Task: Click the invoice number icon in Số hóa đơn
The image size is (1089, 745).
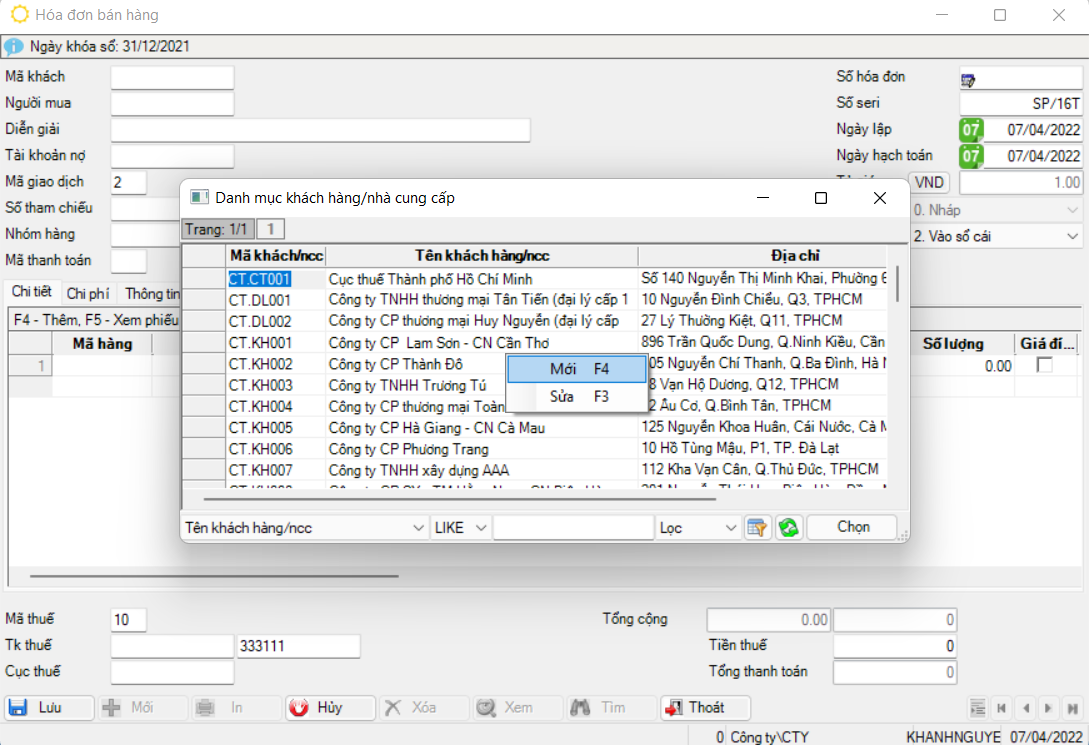Action: coord(968,79)
